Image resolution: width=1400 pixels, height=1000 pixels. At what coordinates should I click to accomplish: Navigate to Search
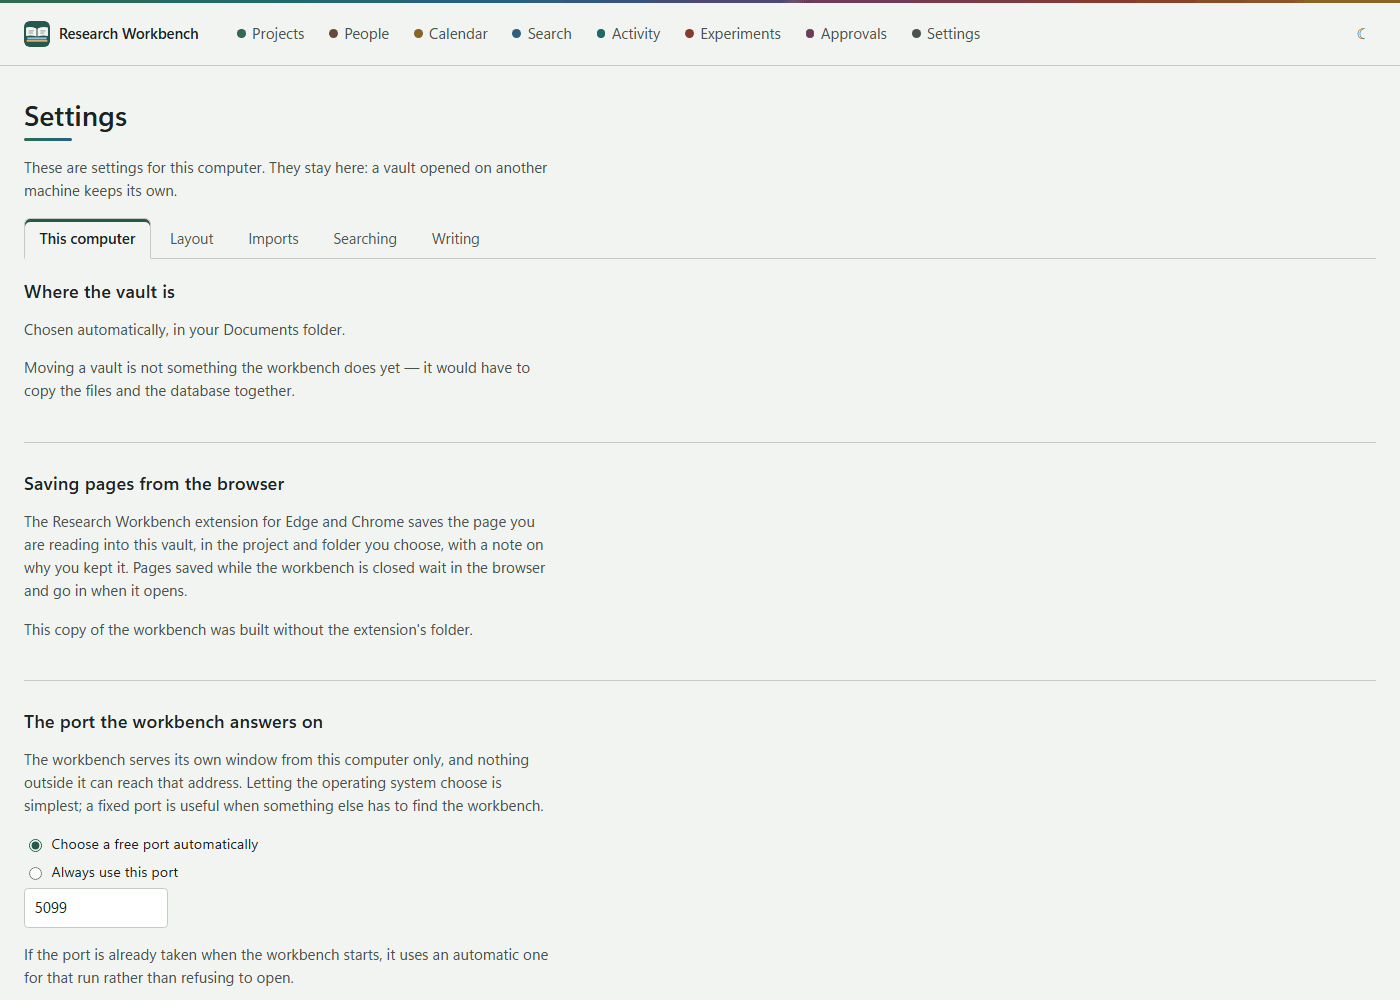pyautogui.click(x=542, y=34)
